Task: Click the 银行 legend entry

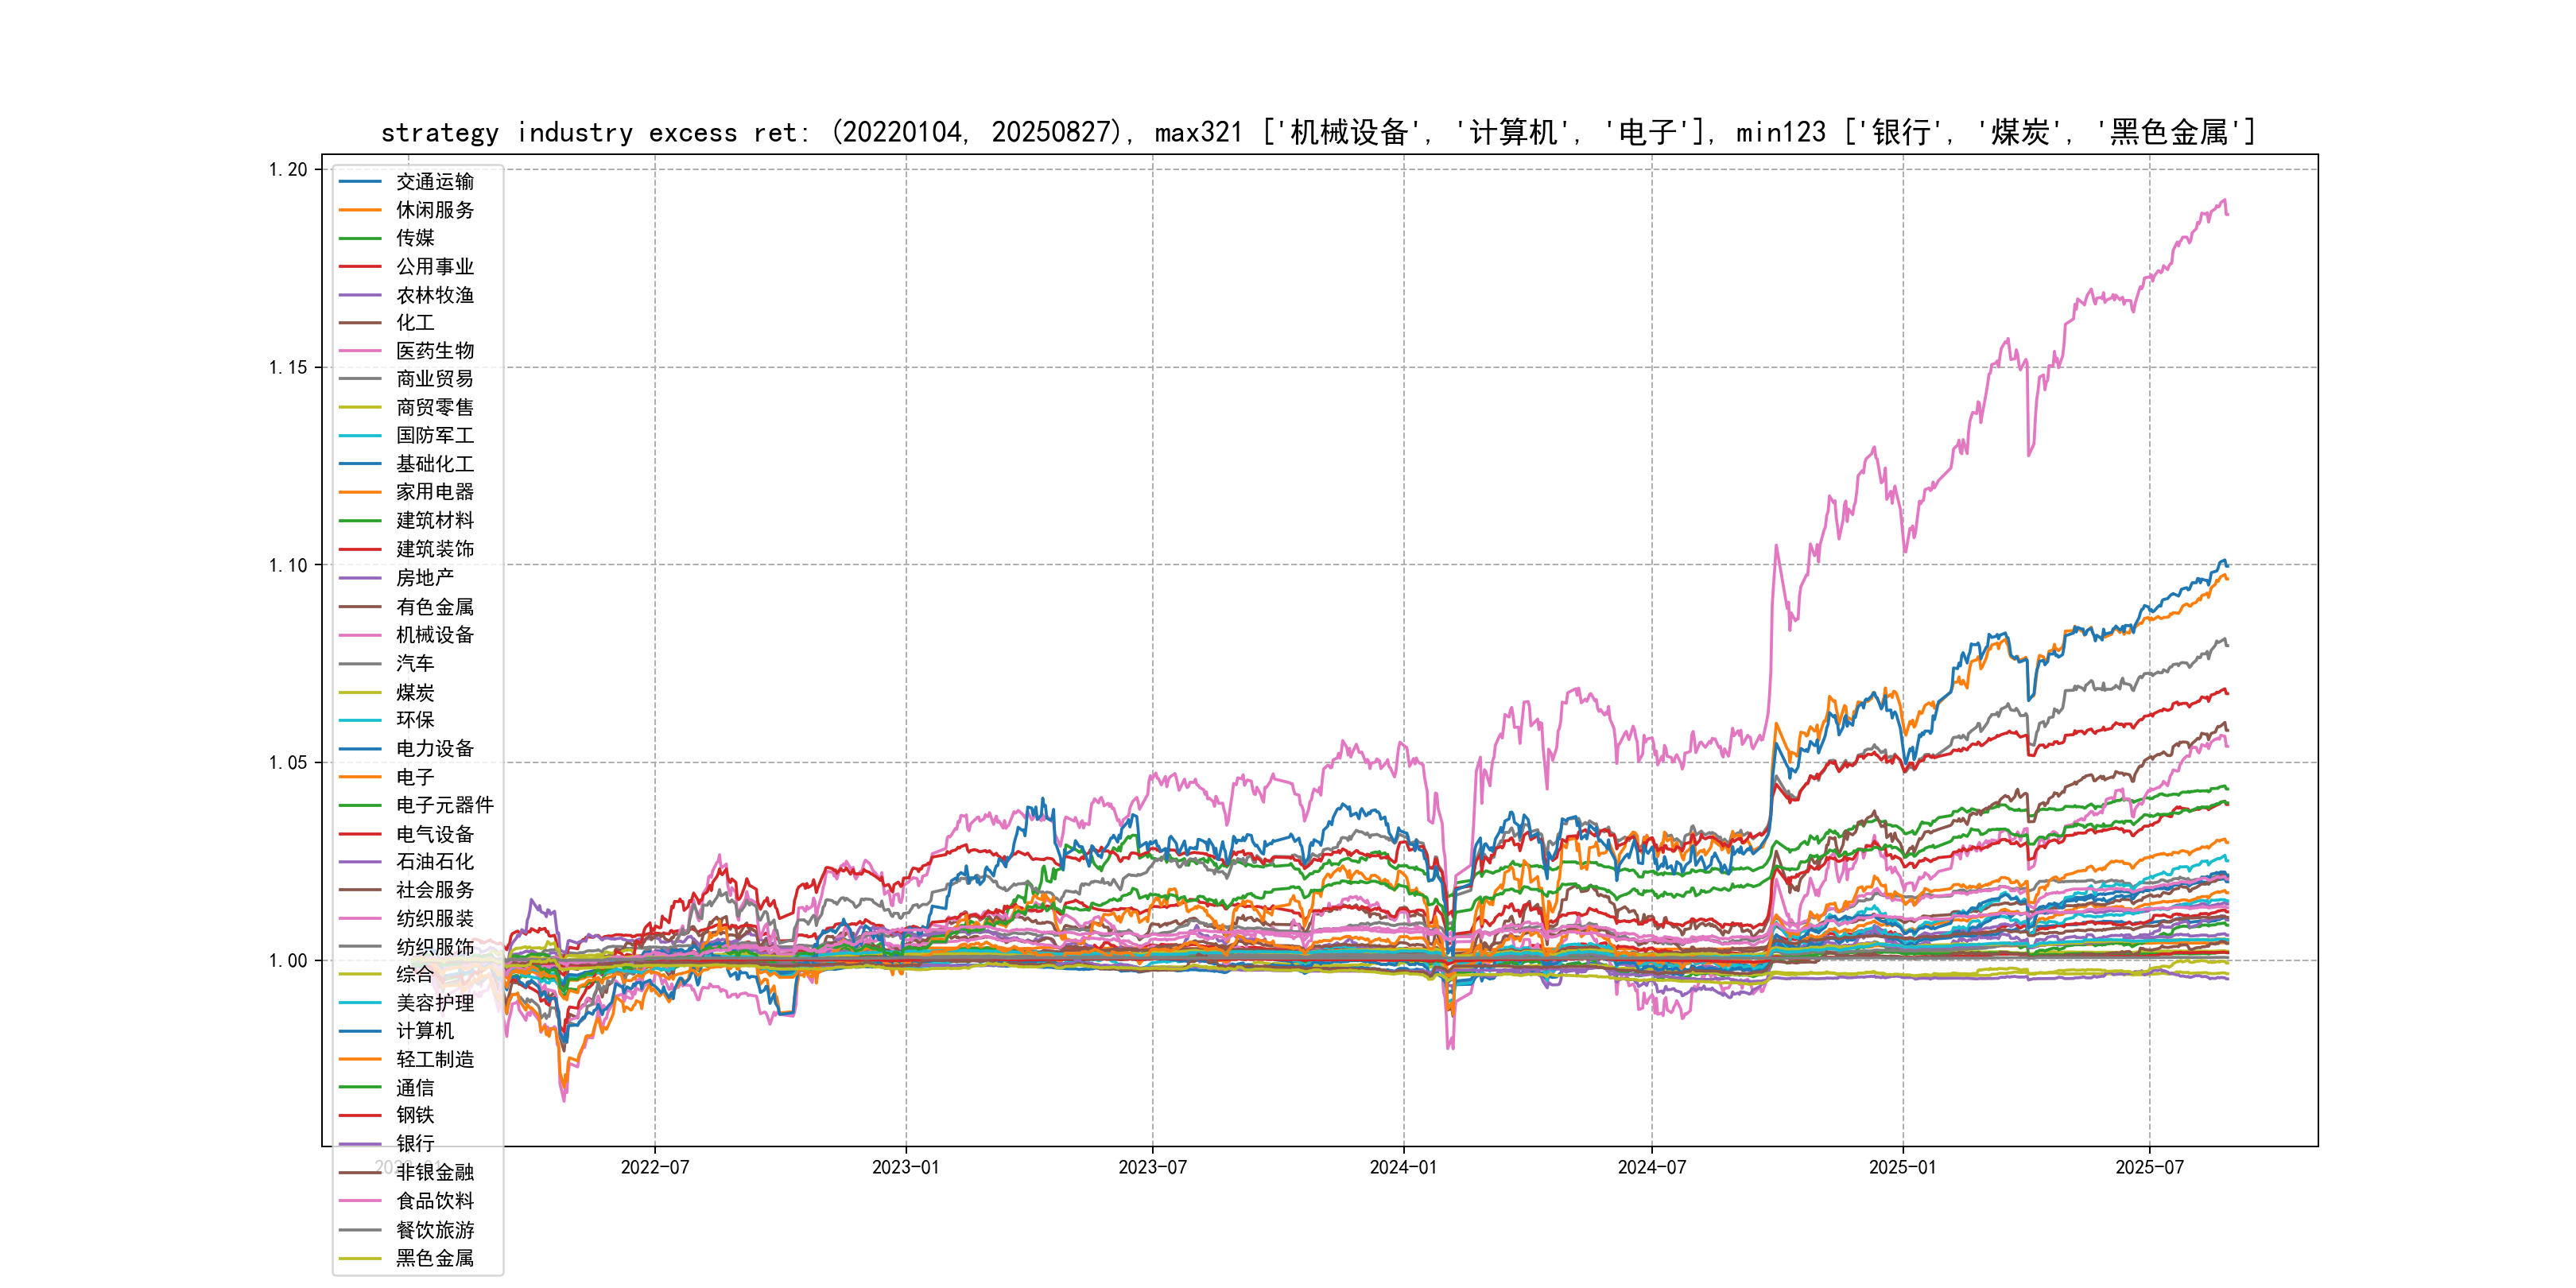Action: click(414, 1143)
